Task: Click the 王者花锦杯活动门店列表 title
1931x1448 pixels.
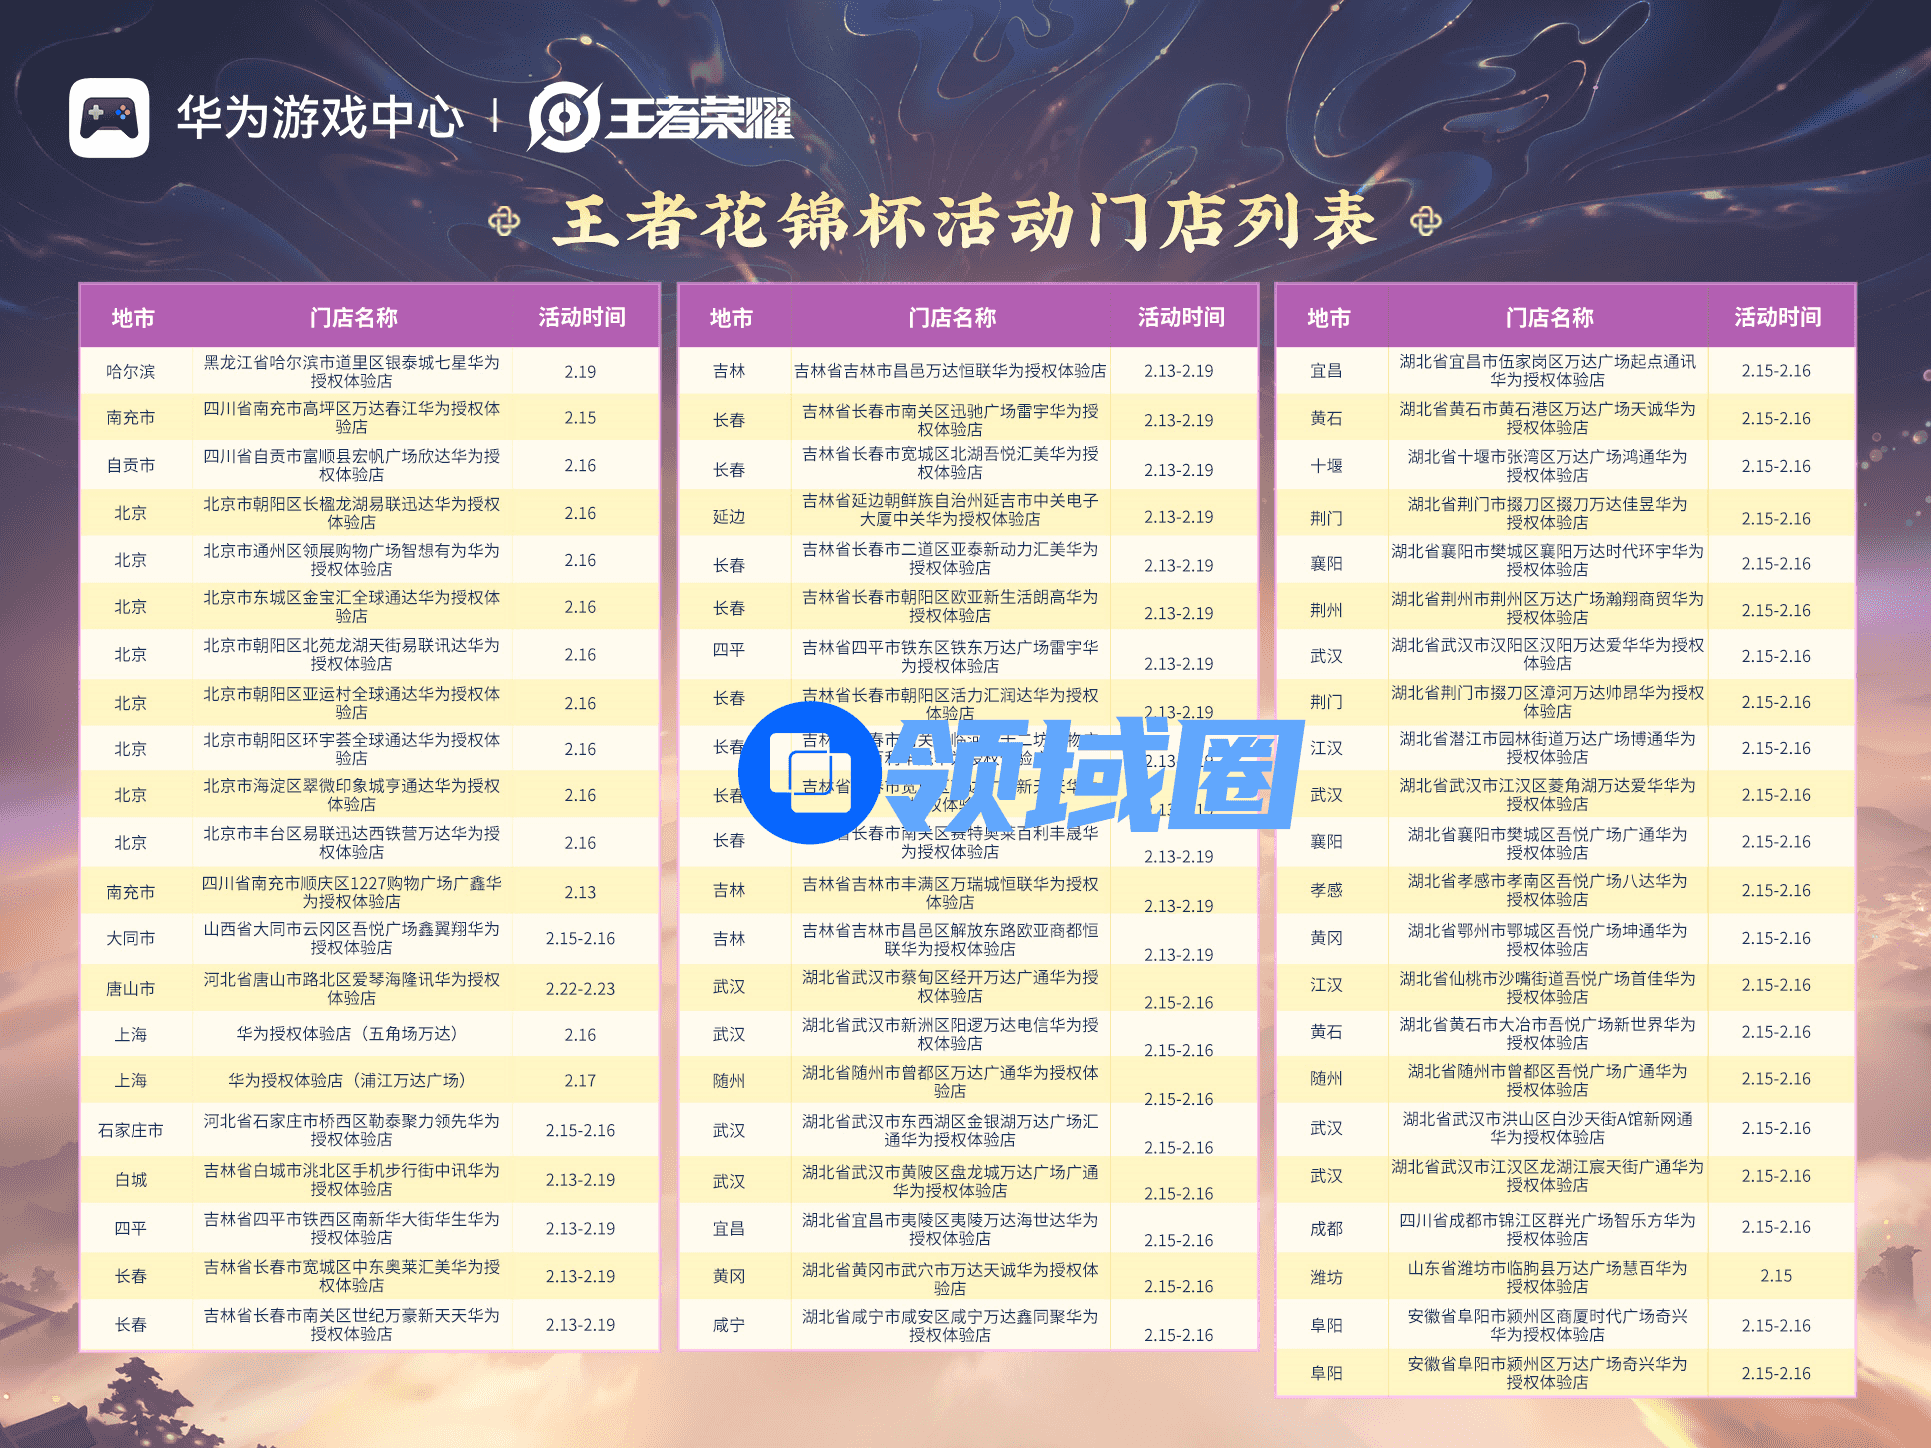Action: click(964, 221)
